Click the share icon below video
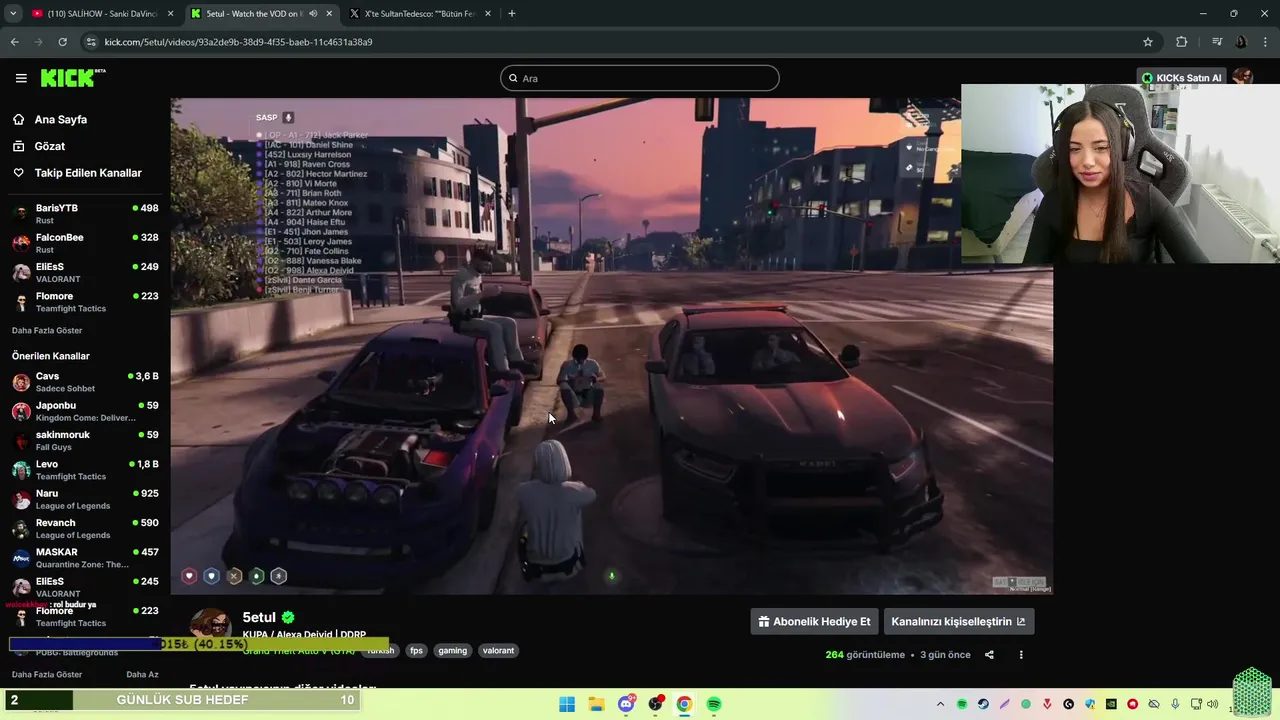Screen dimensions: 1280x720 [989, 655]
